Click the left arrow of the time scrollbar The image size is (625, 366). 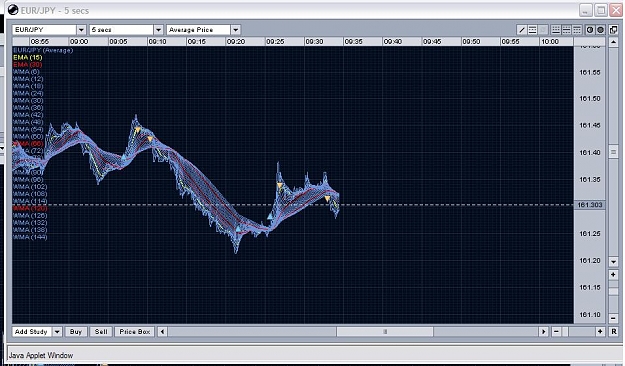coord(162,332)
